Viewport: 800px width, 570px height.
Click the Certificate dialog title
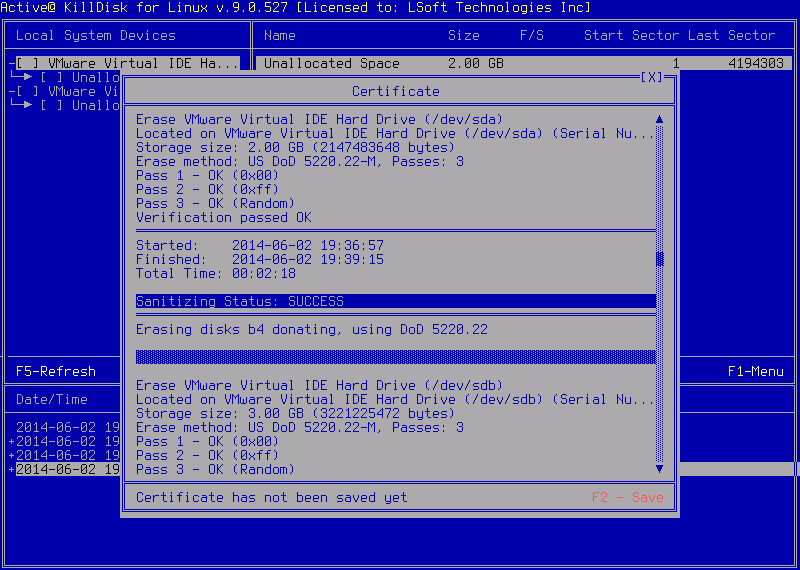pos(395,91)
